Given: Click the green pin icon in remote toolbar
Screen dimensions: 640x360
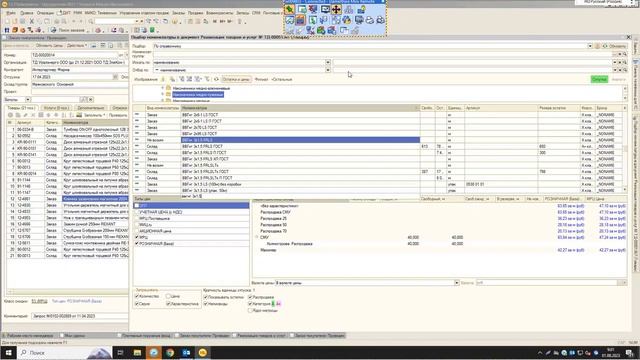Looking at the screenshot, I should 289,9.
